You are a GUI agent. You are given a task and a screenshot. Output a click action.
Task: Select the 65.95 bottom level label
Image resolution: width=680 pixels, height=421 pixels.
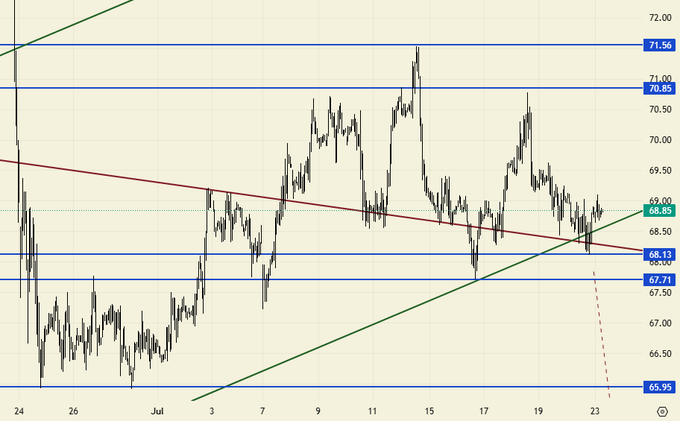[659, 387]
